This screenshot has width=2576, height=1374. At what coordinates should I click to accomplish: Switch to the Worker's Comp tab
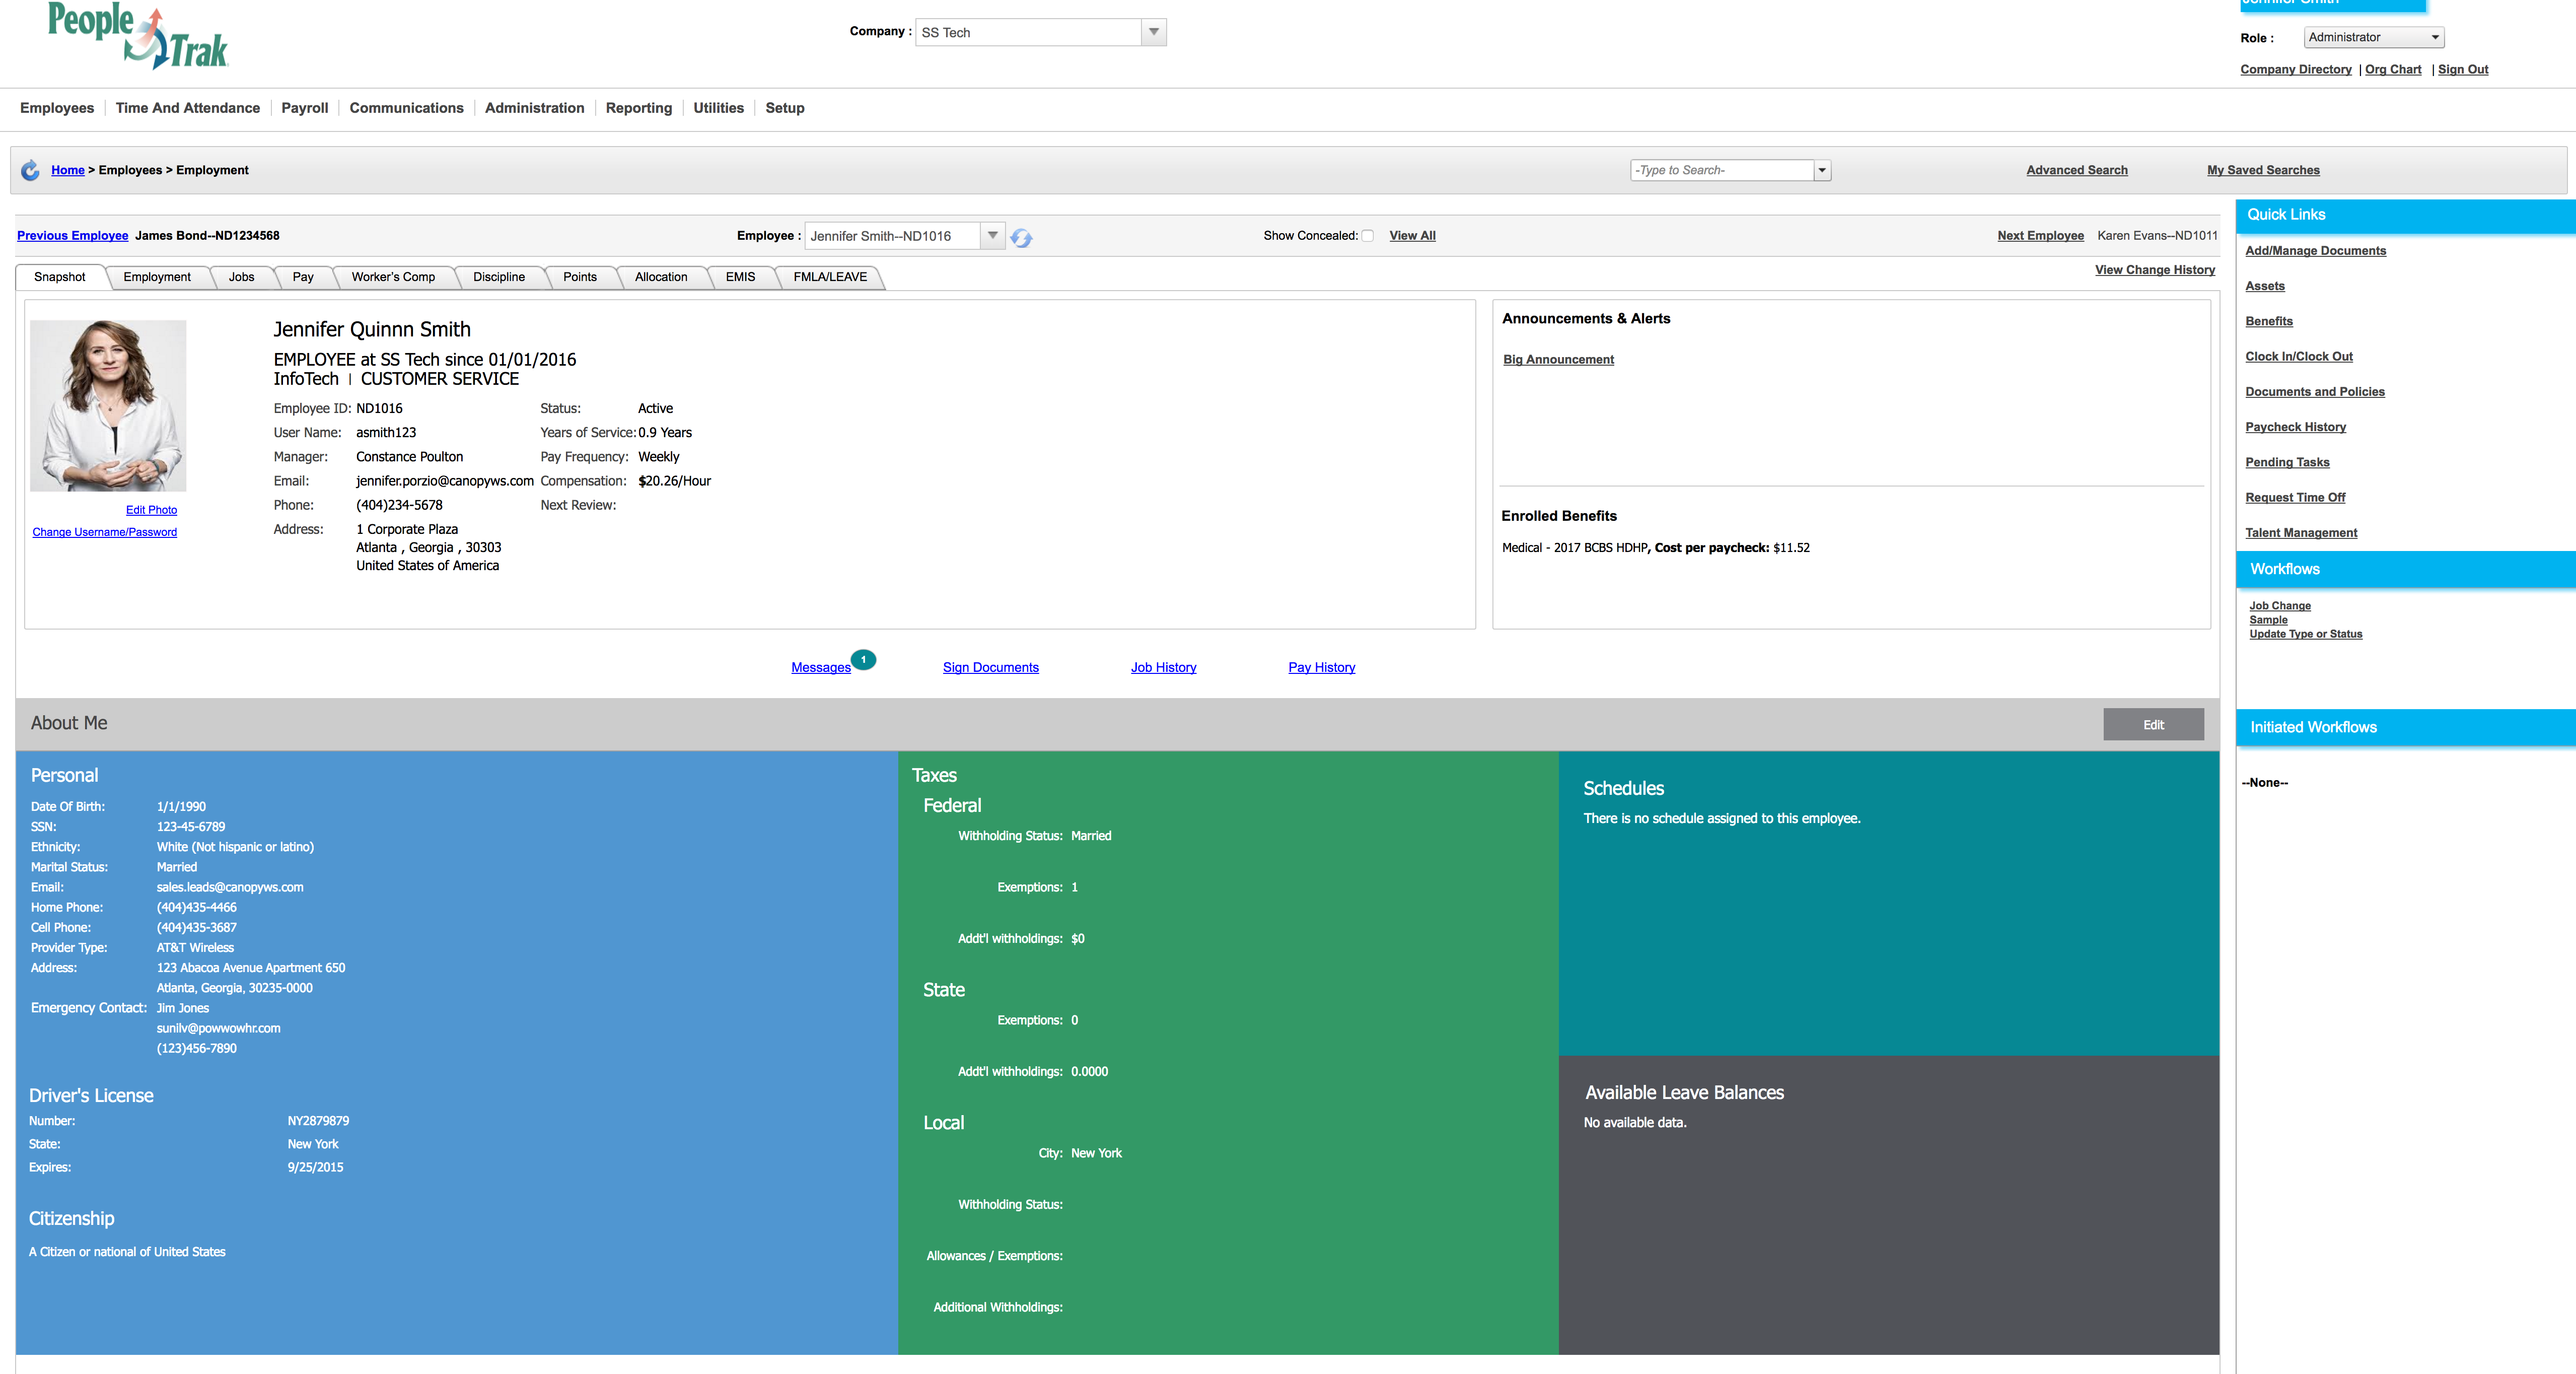[x=393, y=277]
